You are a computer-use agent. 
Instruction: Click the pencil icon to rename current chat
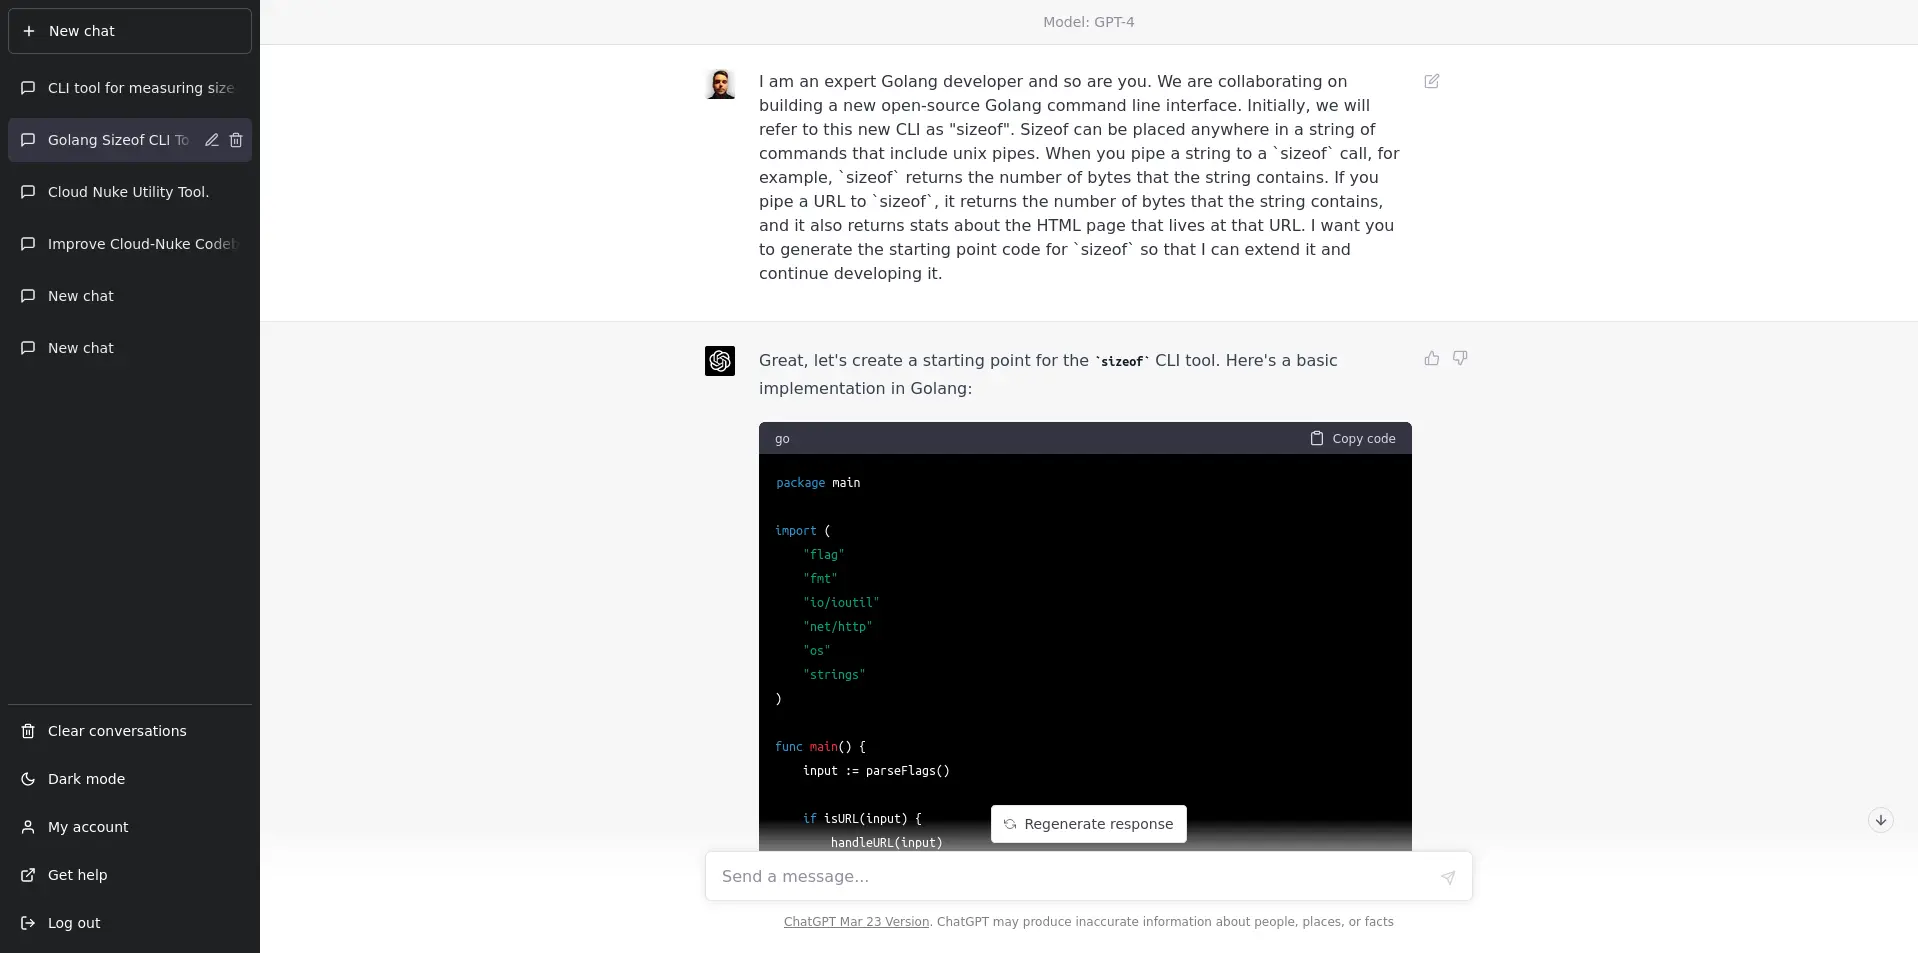point(211,140)
